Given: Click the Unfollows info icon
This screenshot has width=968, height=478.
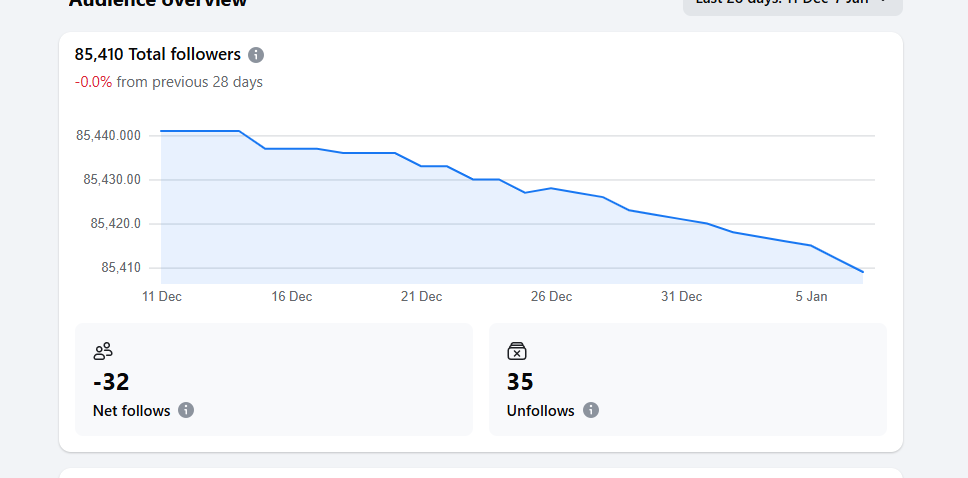Looking at the screenshot, I should click(591, 410).
